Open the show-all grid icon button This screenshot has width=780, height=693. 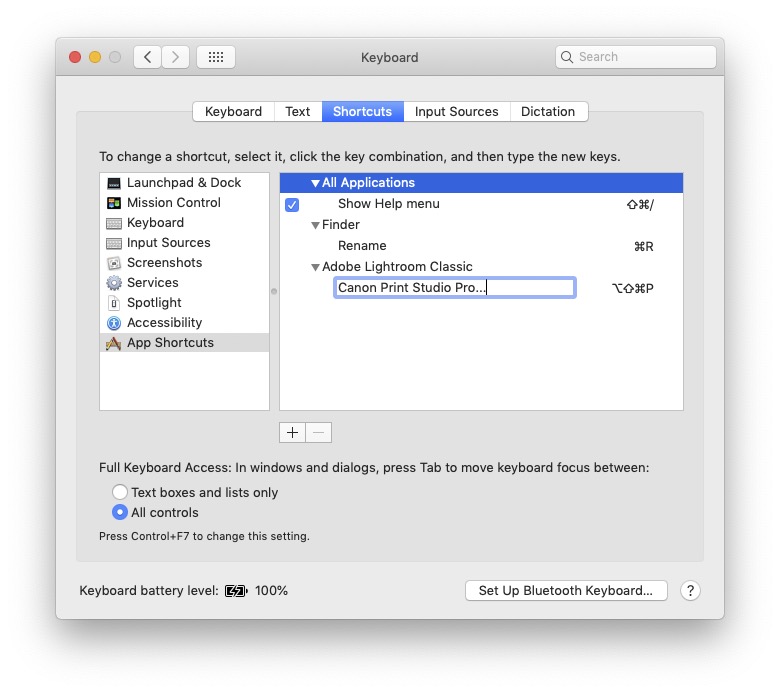click(216, 57)
